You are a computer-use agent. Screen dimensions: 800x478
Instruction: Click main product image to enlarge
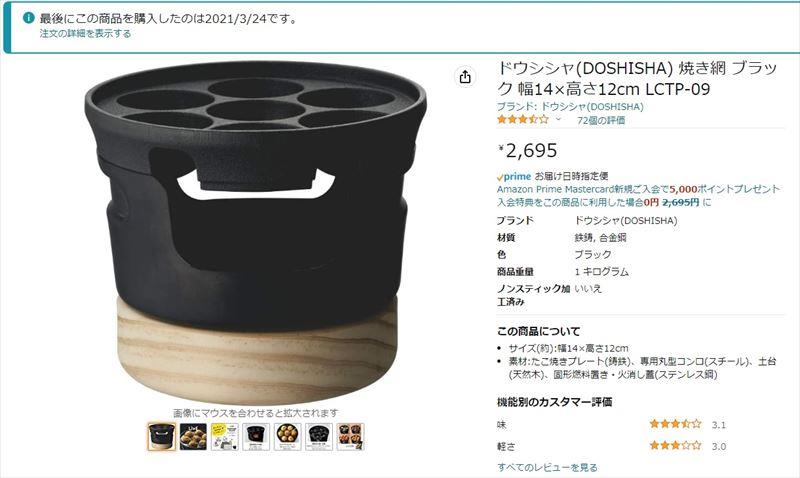pos(256,232)
